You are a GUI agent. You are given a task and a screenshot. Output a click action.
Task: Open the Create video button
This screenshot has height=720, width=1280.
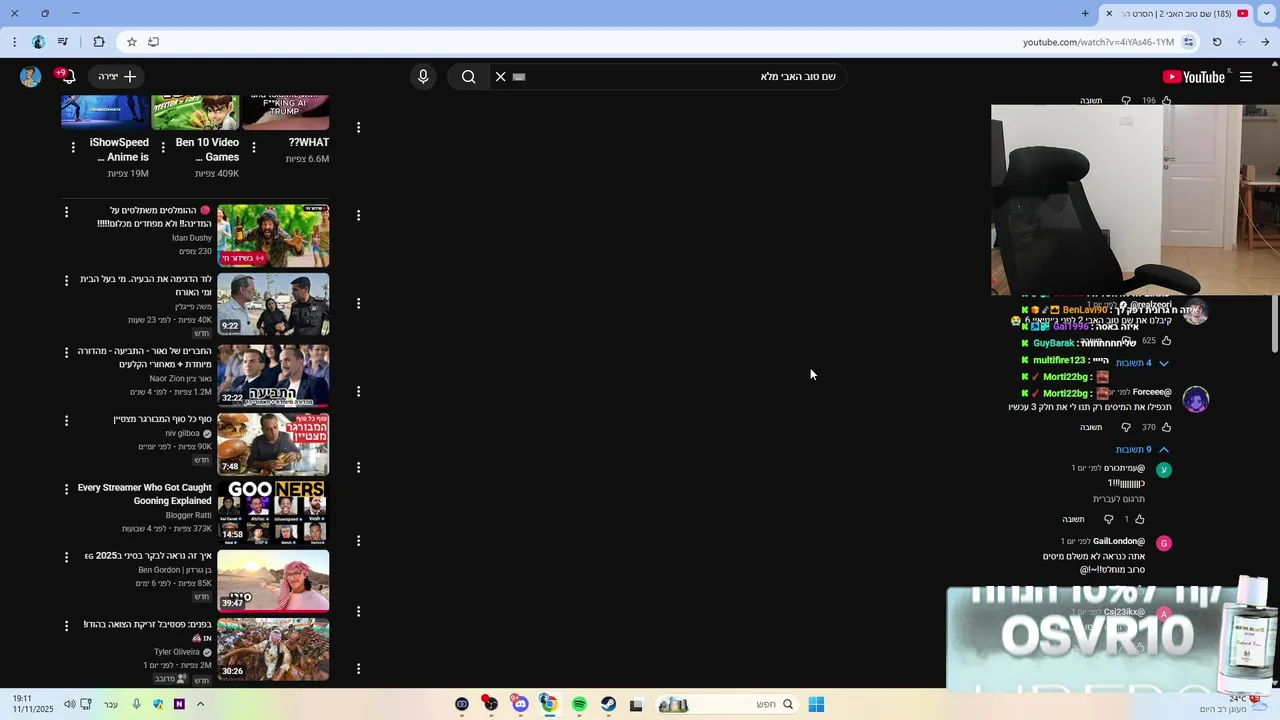click(x=117, y=77)
